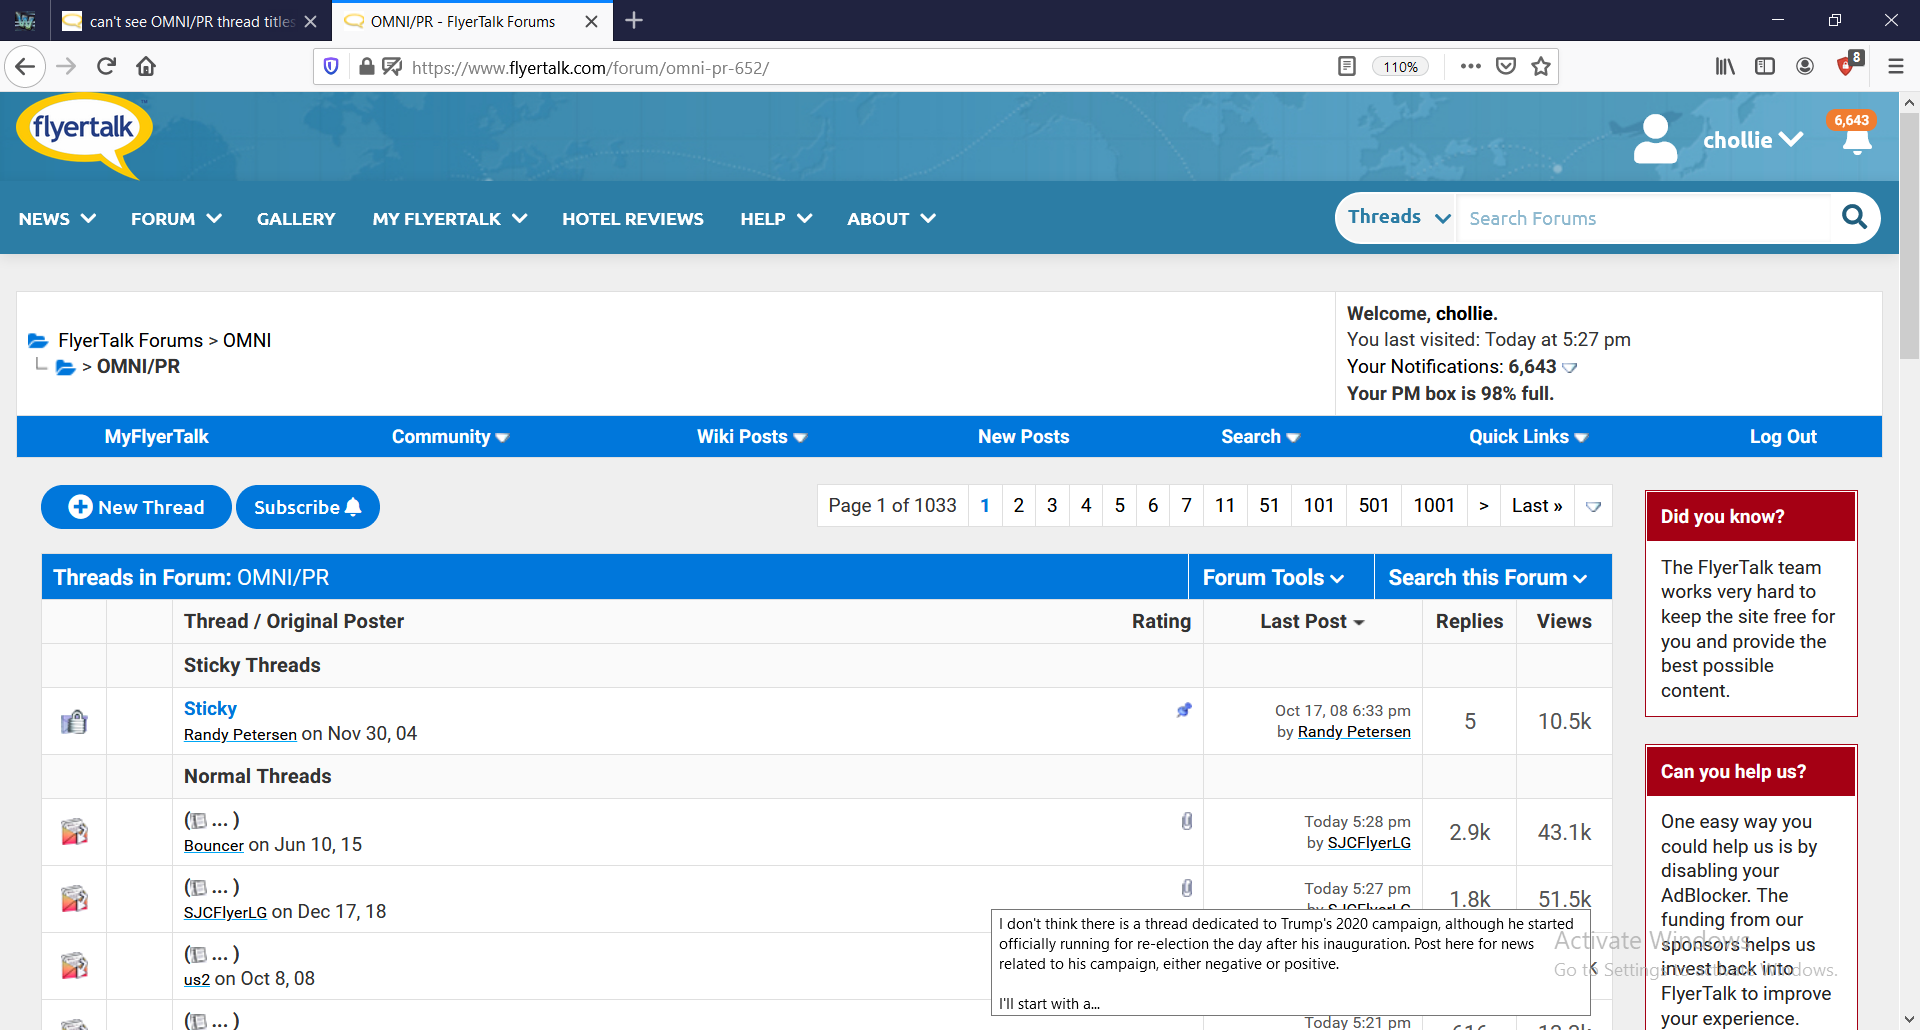
Task: Click the 110% zoom control
Action: 1400,66
